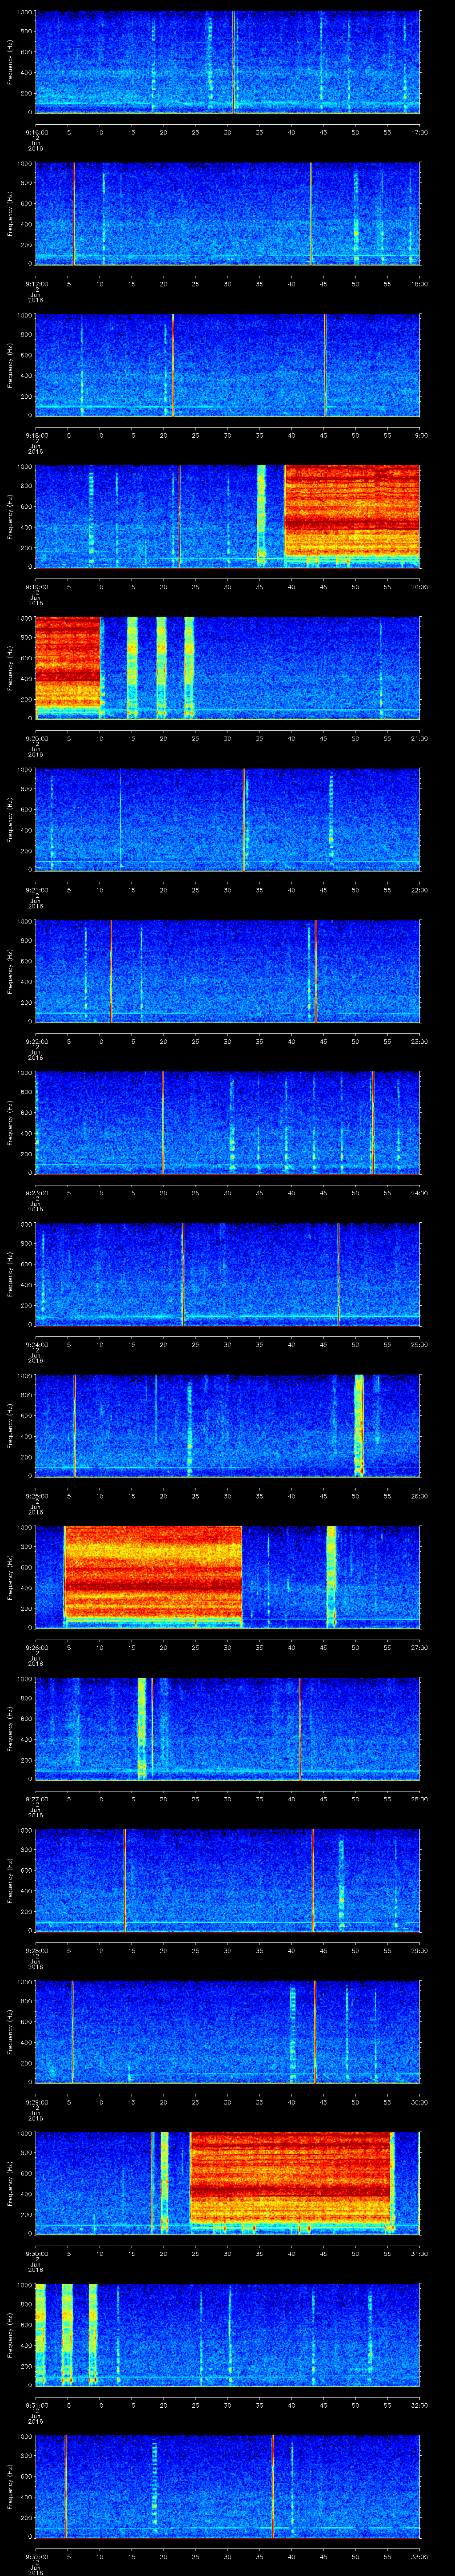Viewport: 455px width, 2576px height.
Task: Click the 1000 Hz tick label on 9:22:00 panel
Action: 24,922
